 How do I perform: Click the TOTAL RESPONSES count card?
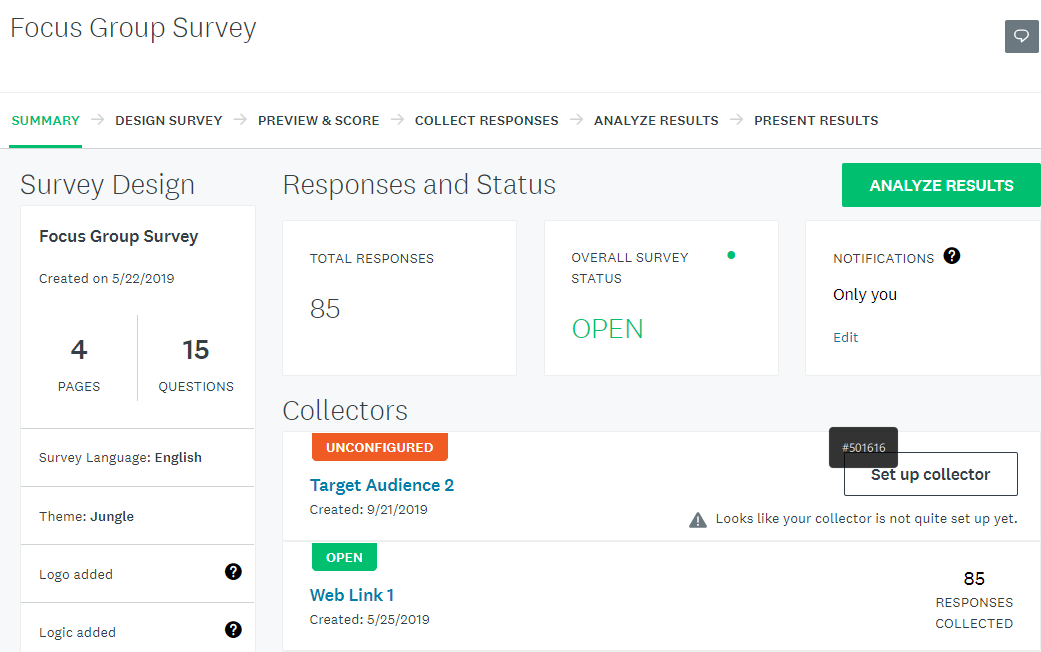point(399,297)
